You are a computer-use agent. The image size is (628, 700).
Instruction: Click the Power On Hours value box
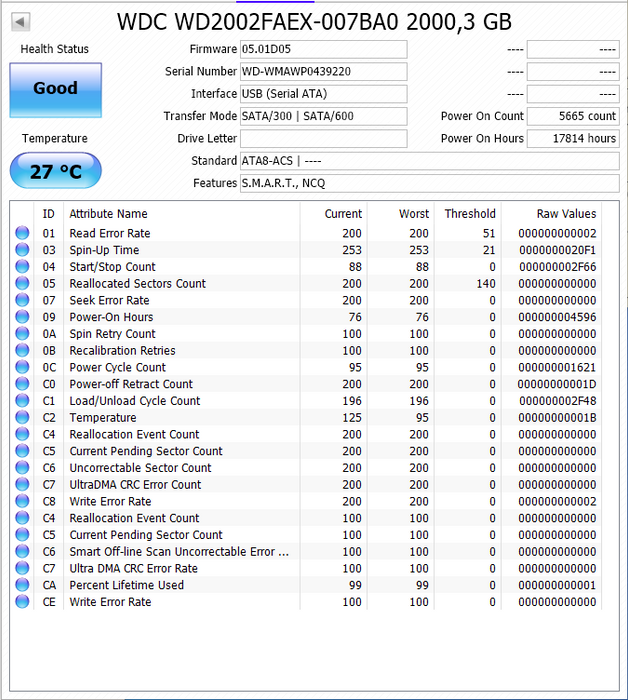[x=573, y=139]
